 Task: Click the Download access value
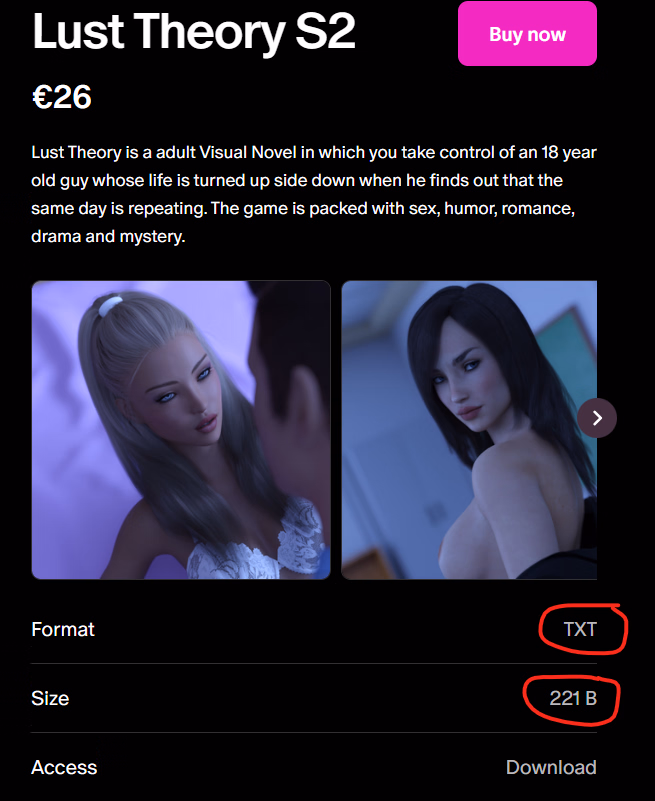(551, 767)
